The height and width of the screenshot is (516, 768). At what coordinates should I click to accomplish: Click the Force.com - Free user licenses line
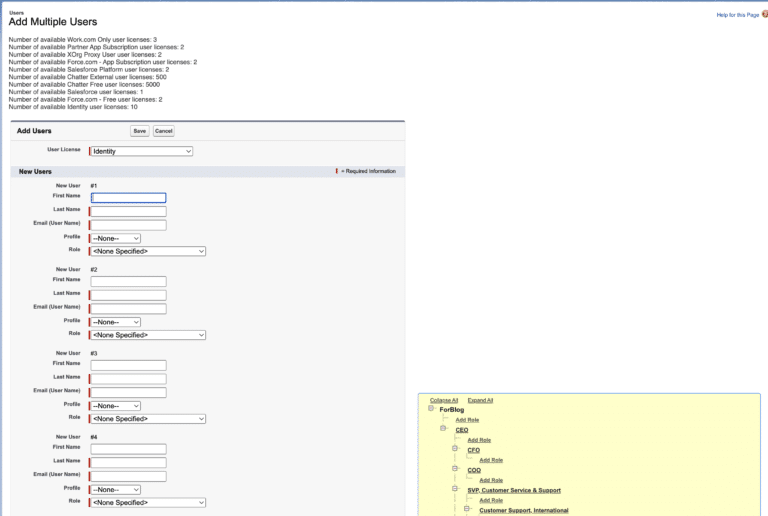point(85,99)
